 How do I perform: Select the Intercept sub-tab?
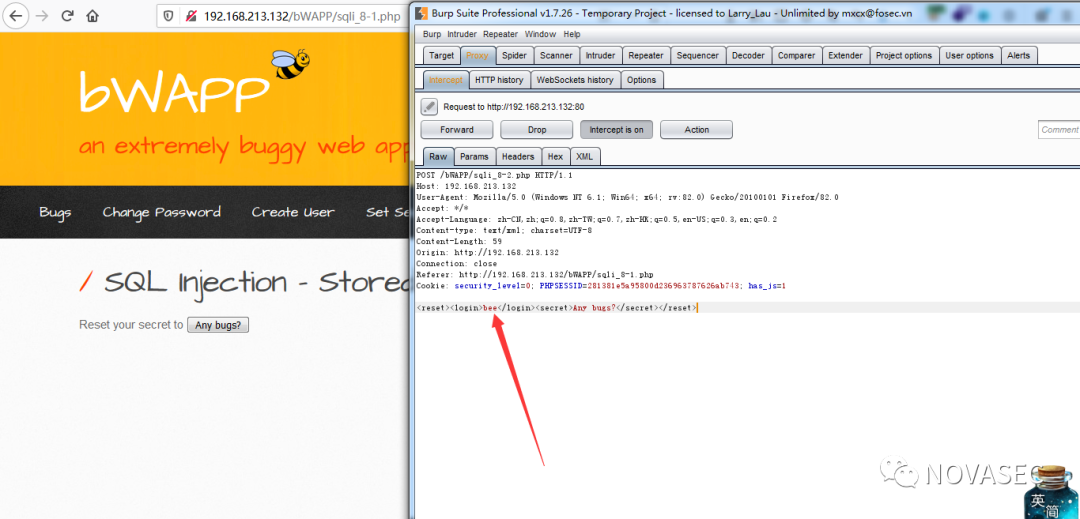[x=446, y=80]
